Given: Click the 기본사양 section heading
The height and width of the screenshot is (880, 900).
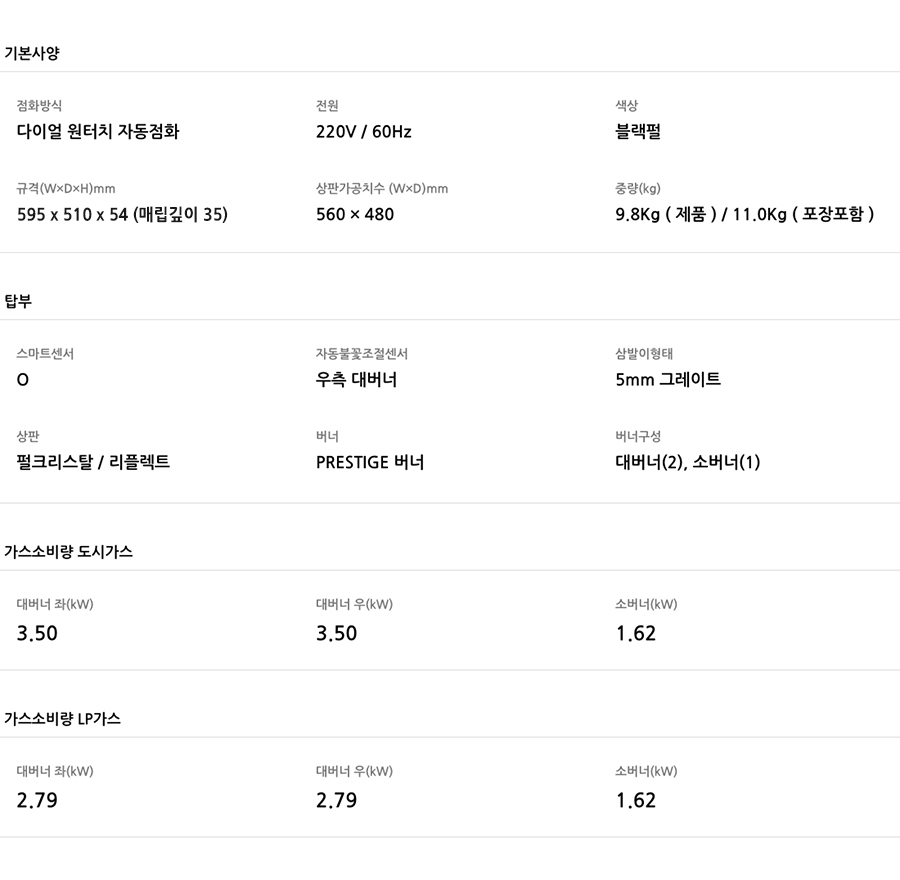Looking at the screenshot, I should coord(32,53).
